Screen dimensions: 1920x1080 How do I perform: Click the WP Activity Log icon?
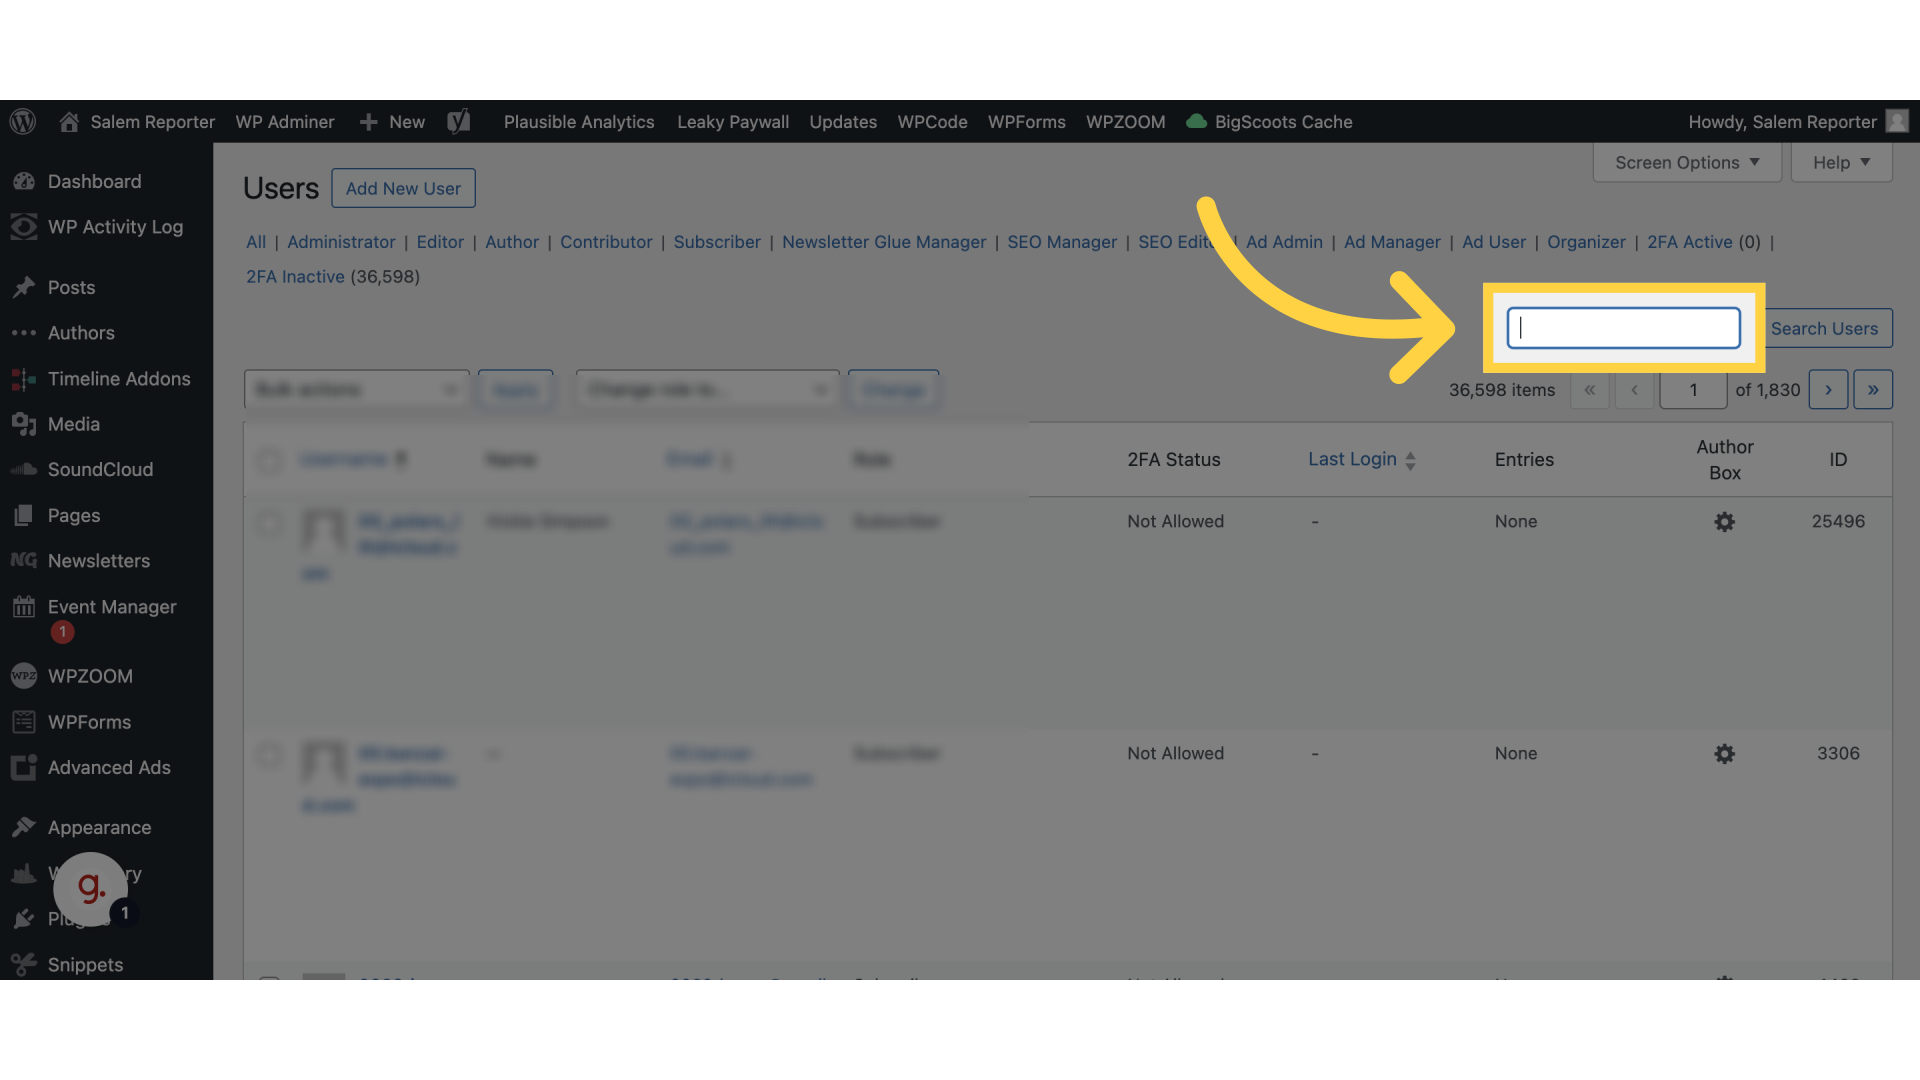(24, 227)
